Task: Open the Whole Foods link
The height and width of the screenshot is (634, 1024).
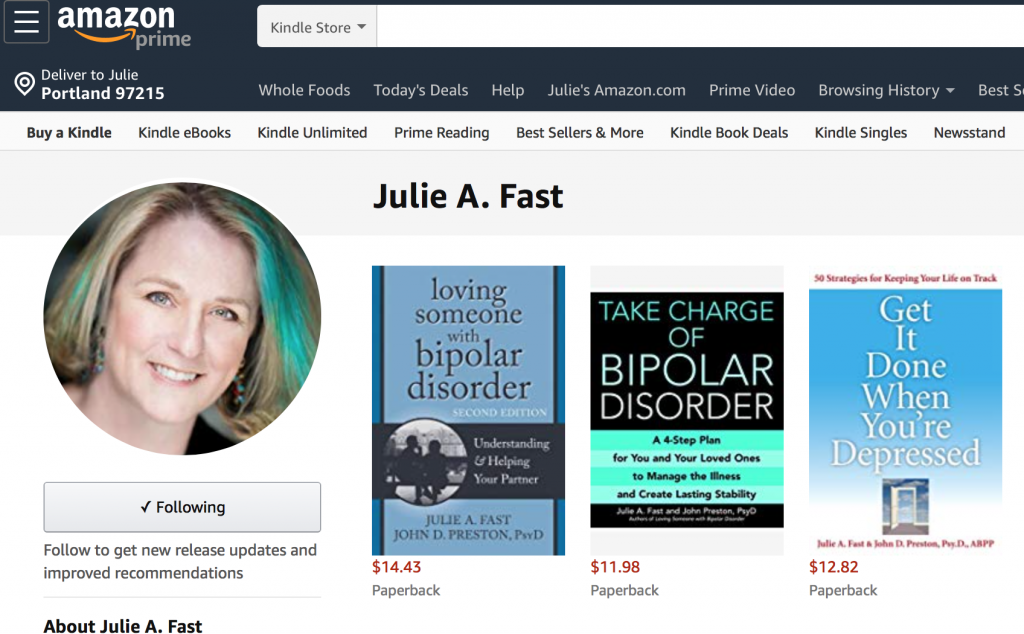Action: pos(304,90)
